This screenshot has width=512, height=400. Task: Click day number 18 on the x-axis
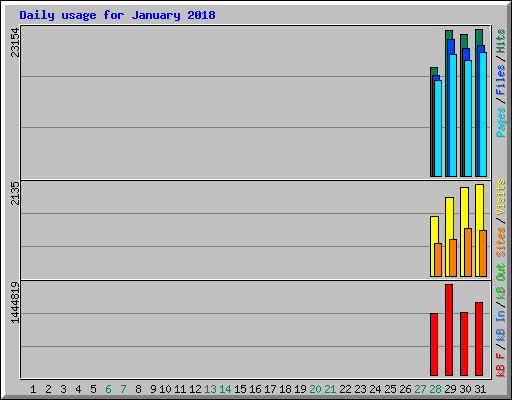point(285,389)
